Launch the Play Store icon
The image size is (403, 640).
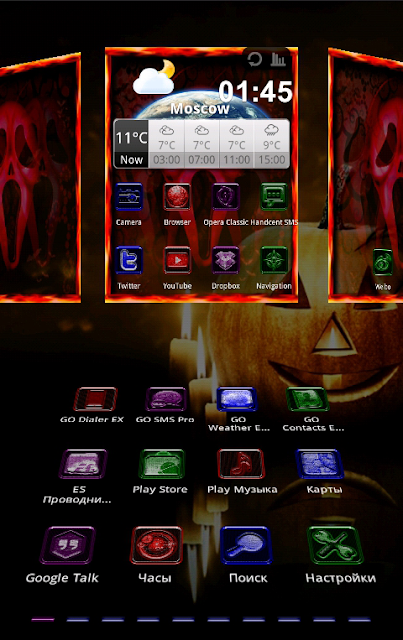coord(162,464)
